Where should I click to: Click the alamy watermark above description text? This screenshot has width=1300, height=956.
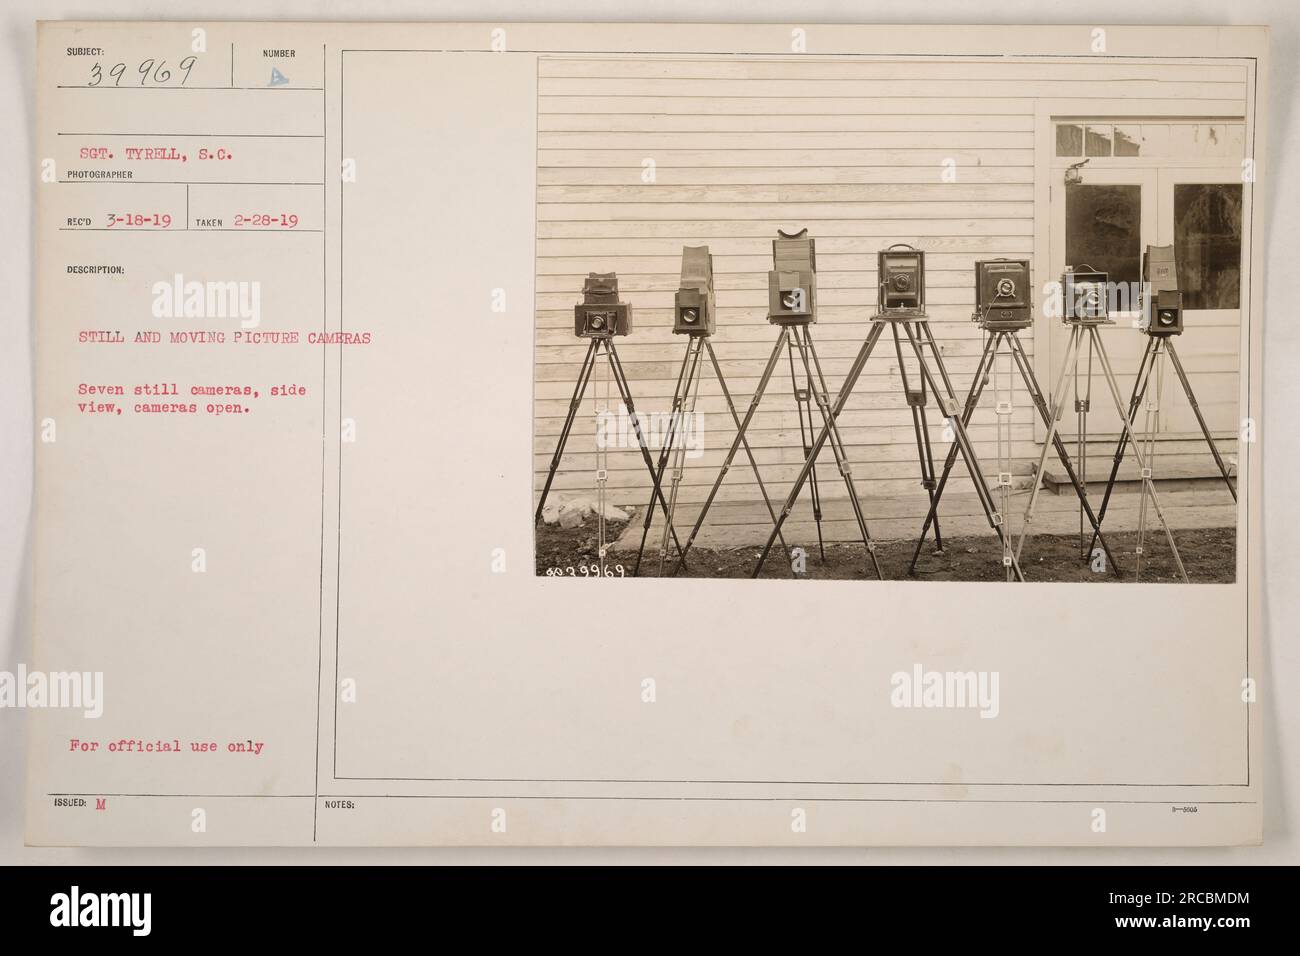tap(193, 302)
